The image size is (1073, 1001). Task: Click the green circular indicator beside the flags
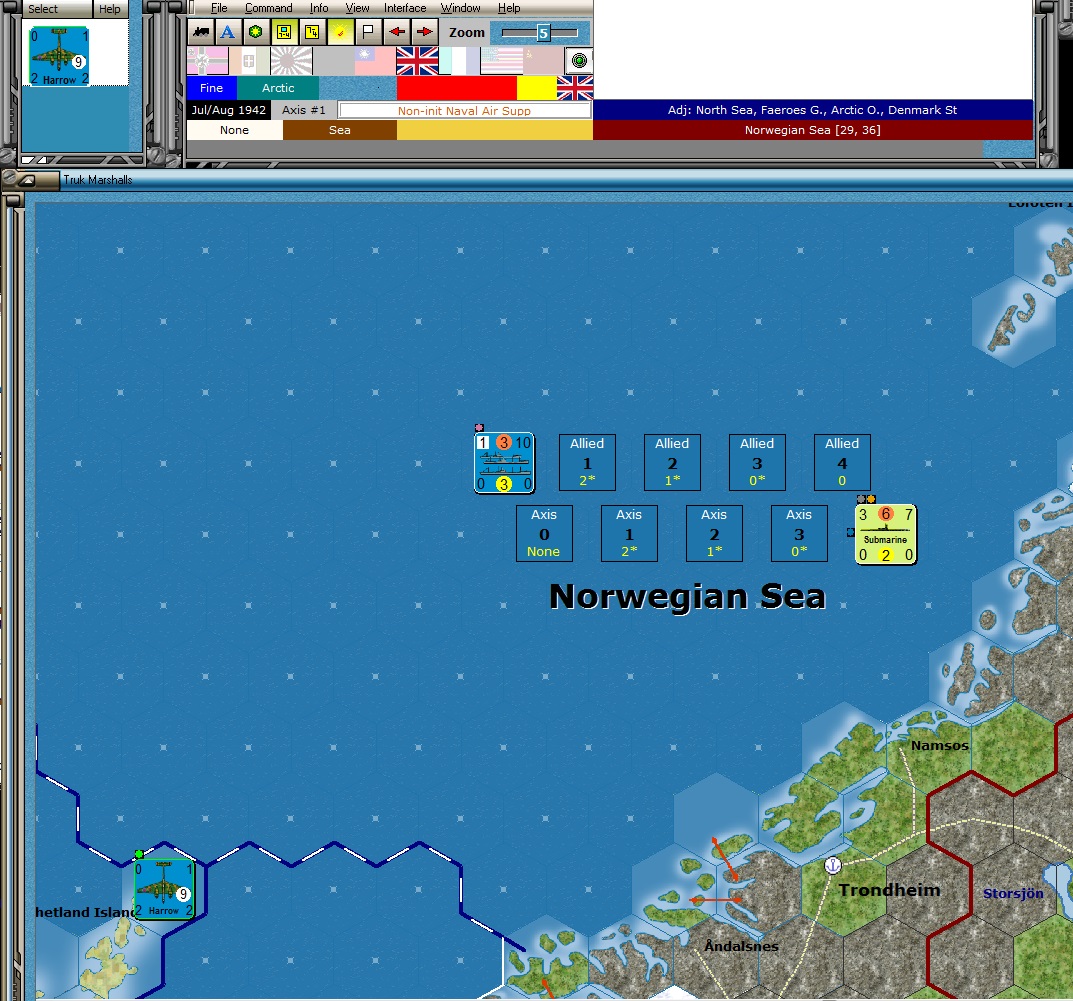pyautogui.click(x=579, y=61)
